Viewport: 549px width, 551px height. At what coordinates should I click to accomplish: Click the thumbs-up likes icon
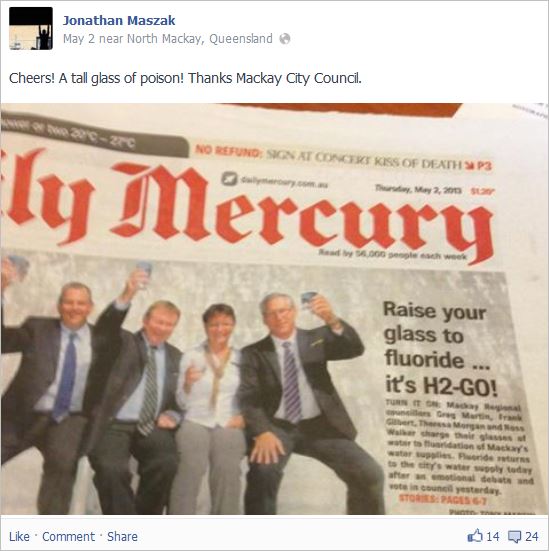pyautogui.click(x=475, y=536)
